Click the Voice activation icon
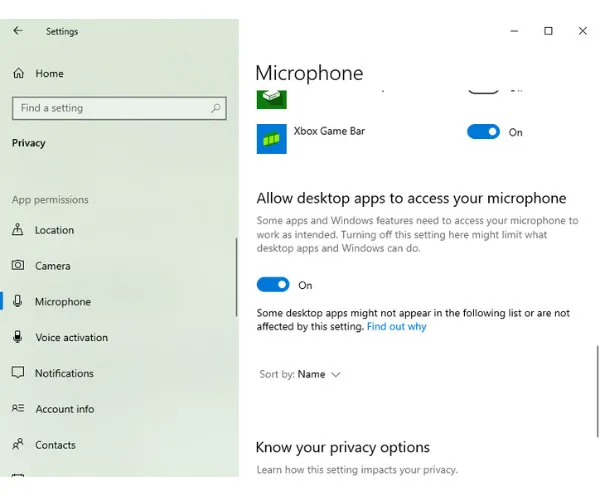This screenshot has height=496, width=600. coord(18,337)
